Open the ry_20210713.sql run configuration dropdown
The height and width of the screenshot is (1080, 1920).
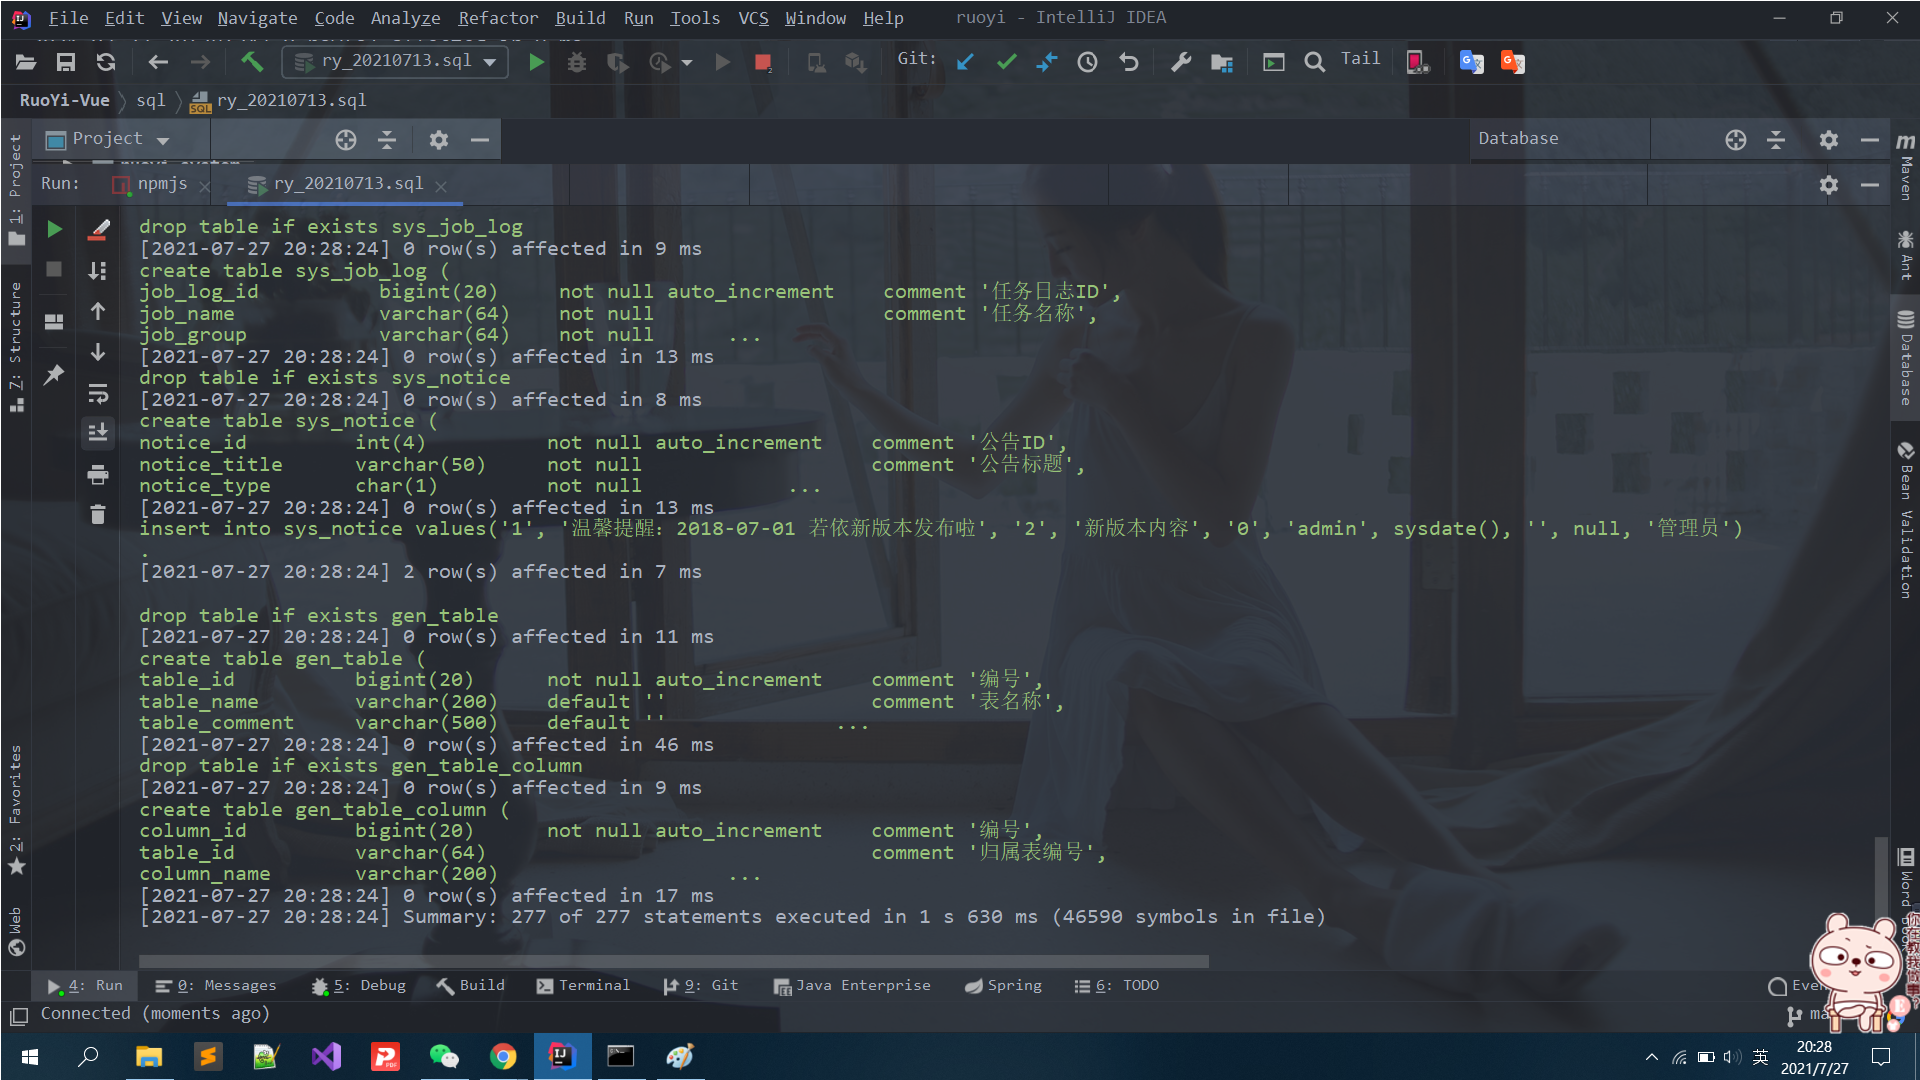coord(396,62)
